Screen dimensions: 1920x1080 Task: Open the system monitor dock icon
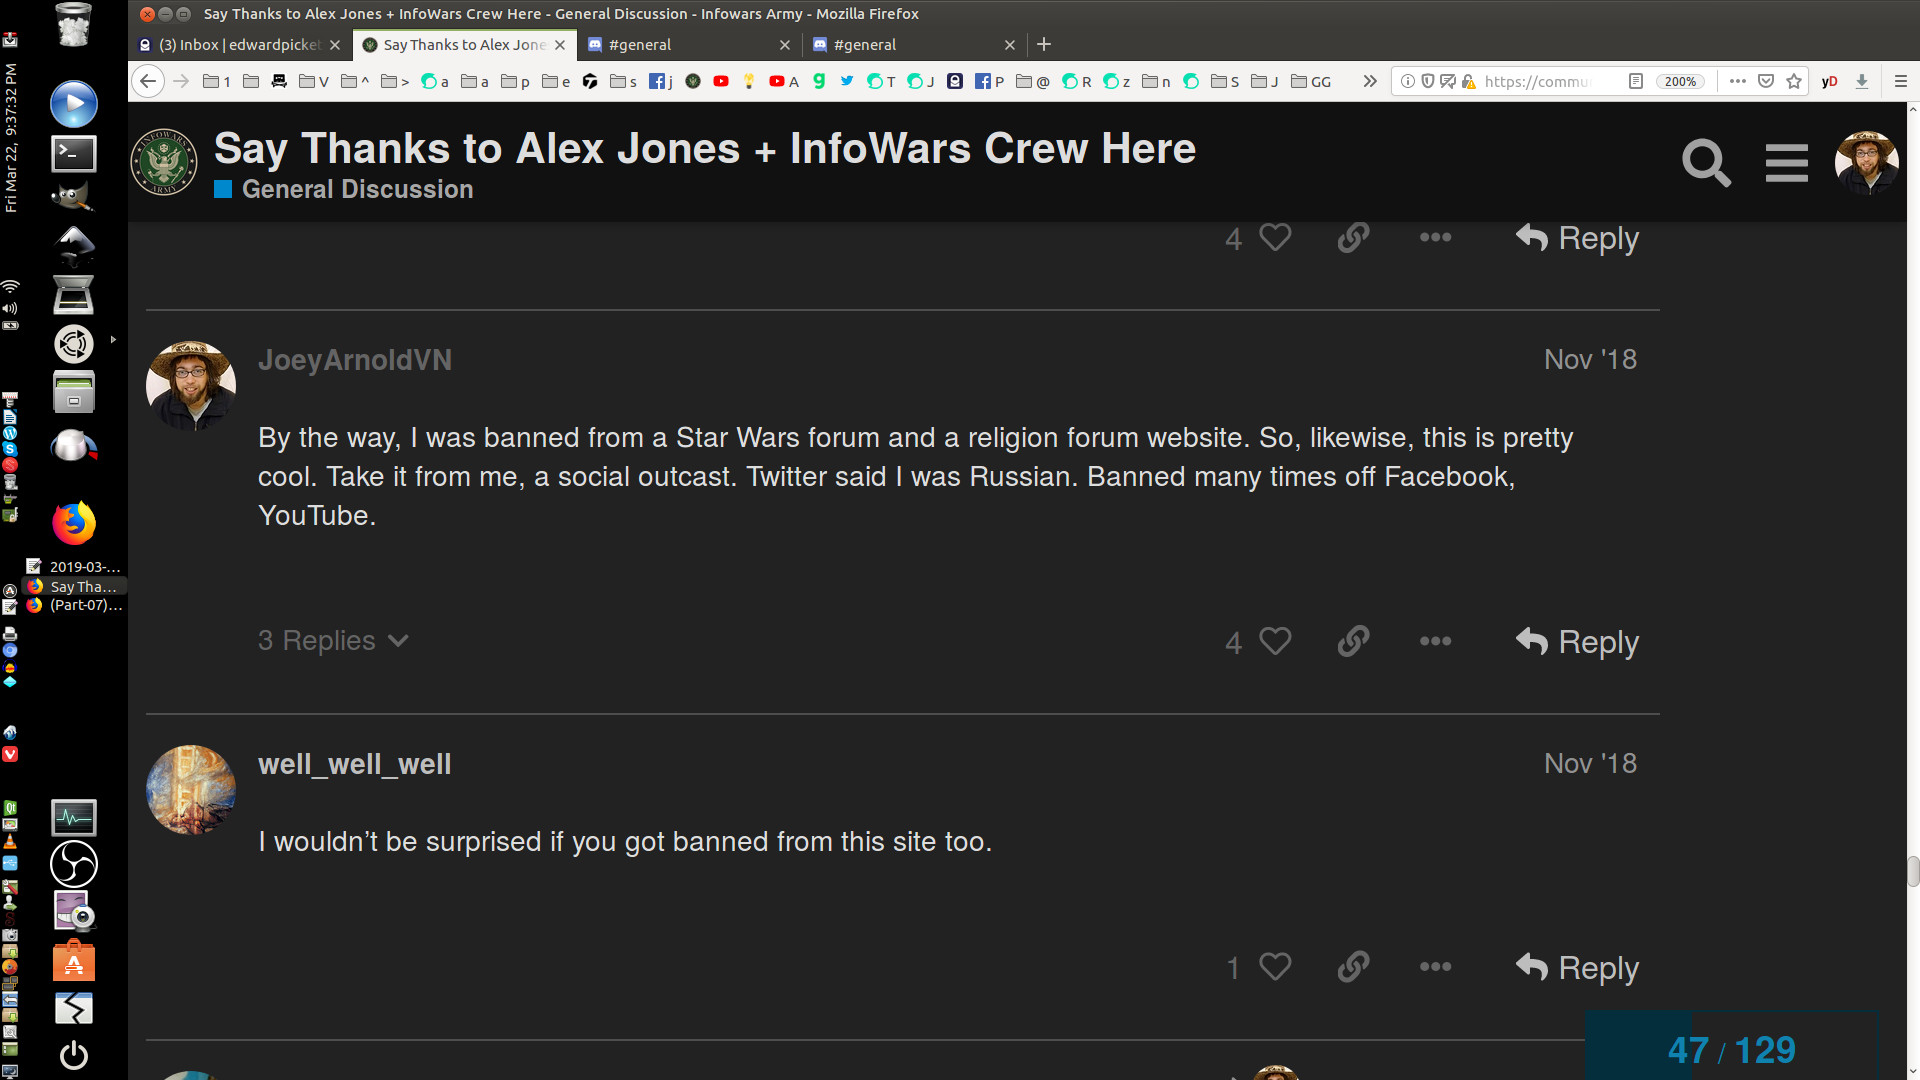(x=74, y=817)
